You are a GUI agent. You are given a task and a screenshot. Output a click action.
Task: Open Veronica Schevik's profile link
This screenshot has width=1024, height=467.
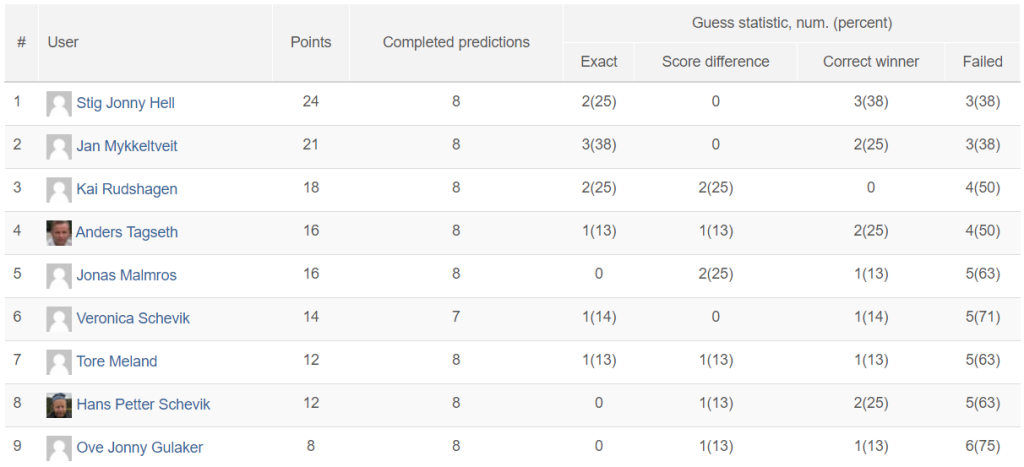(x=133, y=318)
